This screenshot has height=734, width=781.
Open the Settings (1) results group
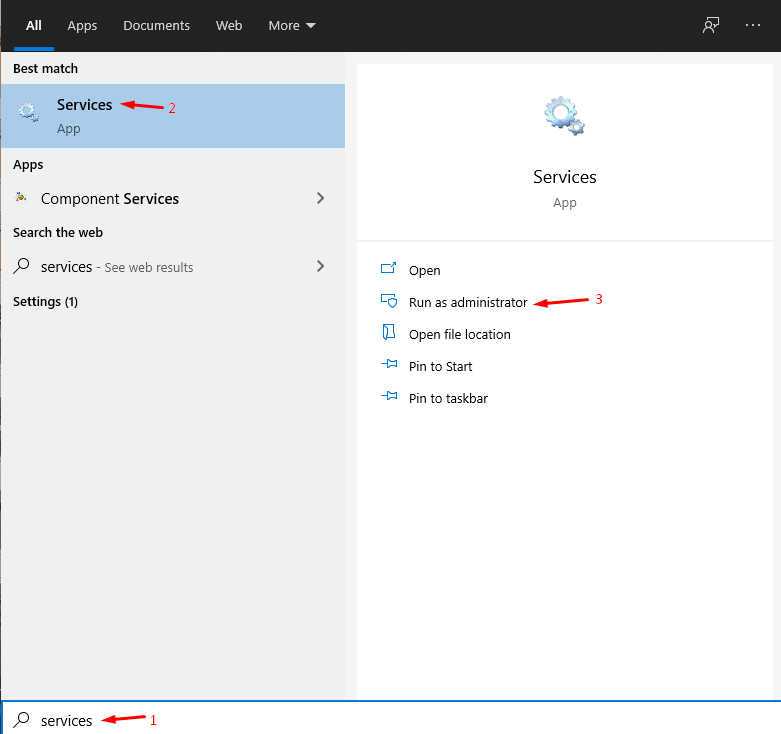pos(45,301)
